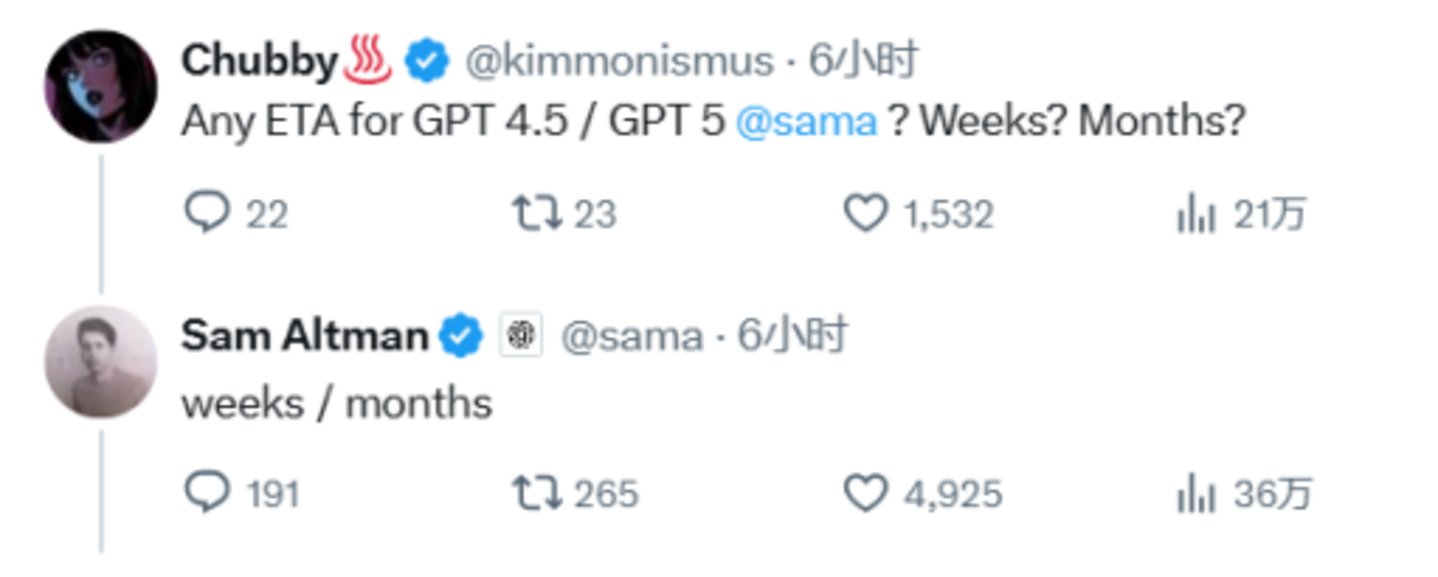Viewport: 1438px width, 577px height.
Task: Open view analytics icon on Chubby's tweet
Action: (x=1196, y=215)
